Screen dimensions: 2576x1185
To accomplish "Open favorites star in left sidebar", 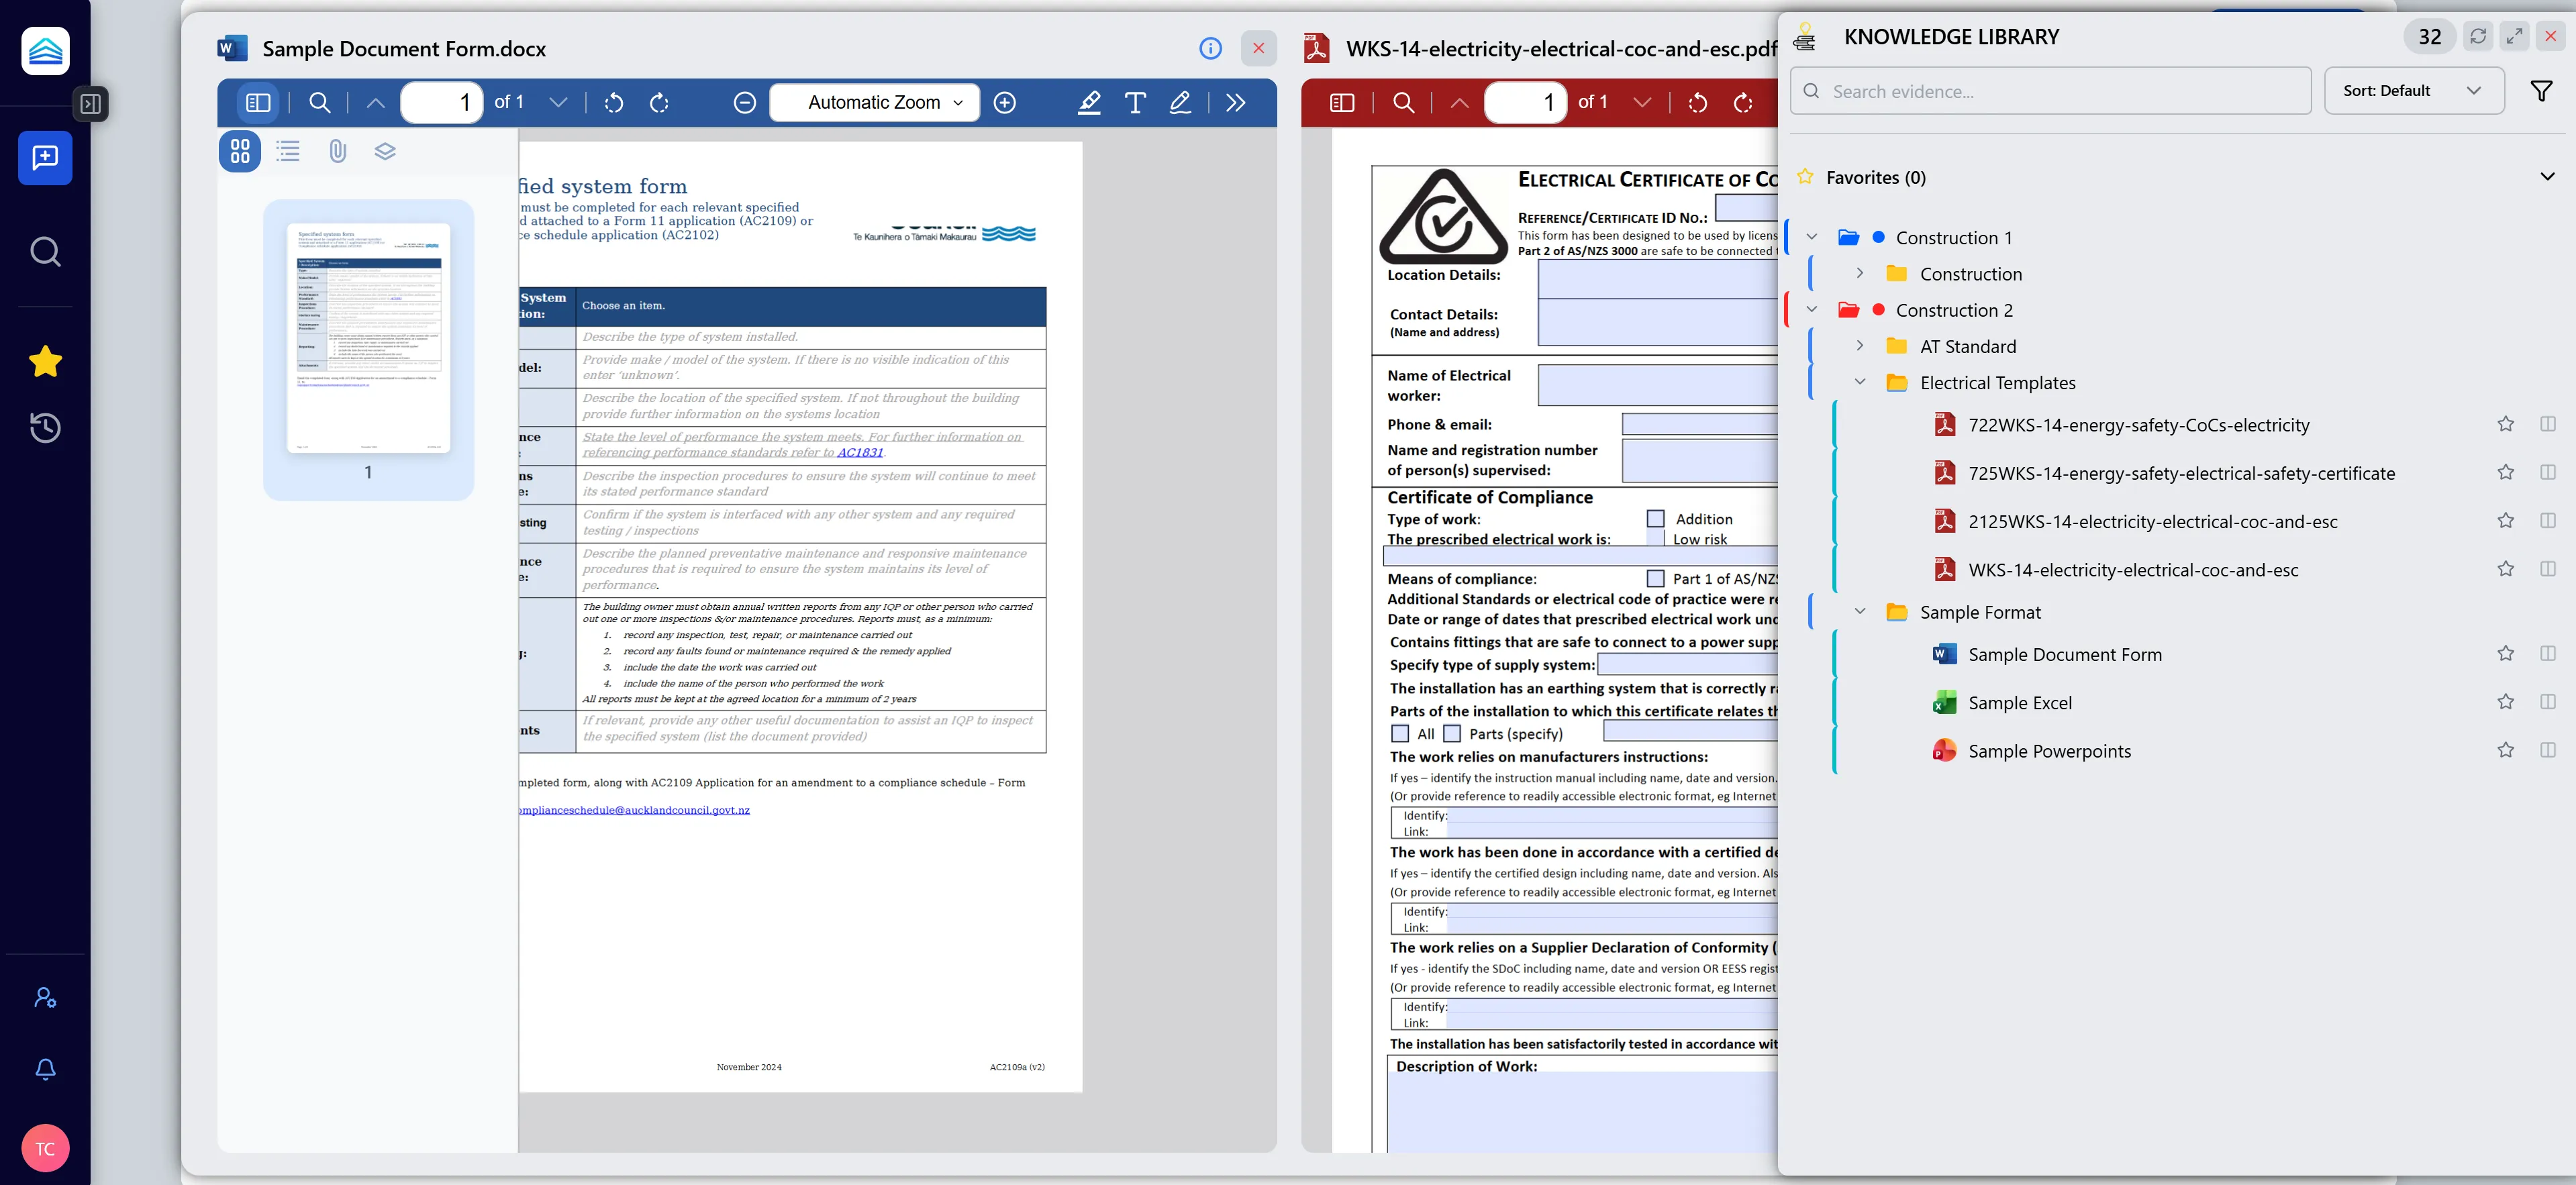I will [45, 361].
